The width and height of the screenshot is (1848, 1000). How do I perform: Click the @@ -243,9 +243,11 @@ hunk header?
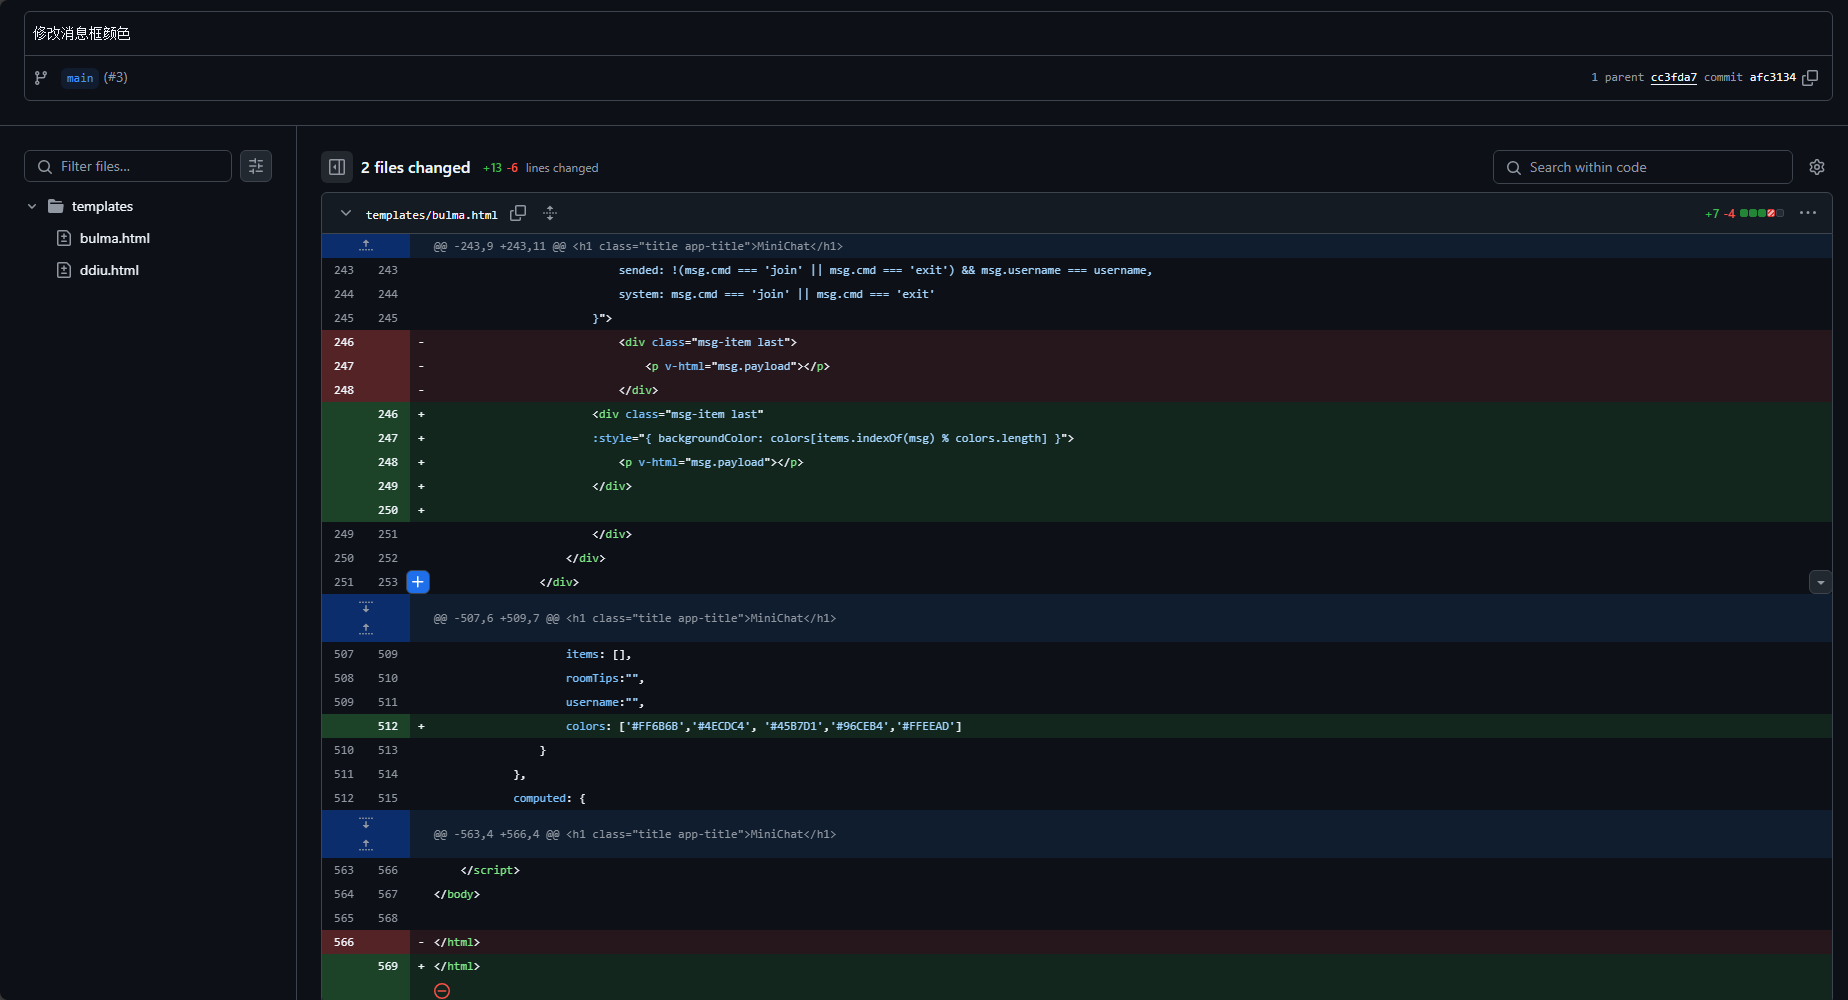[638, 246]
